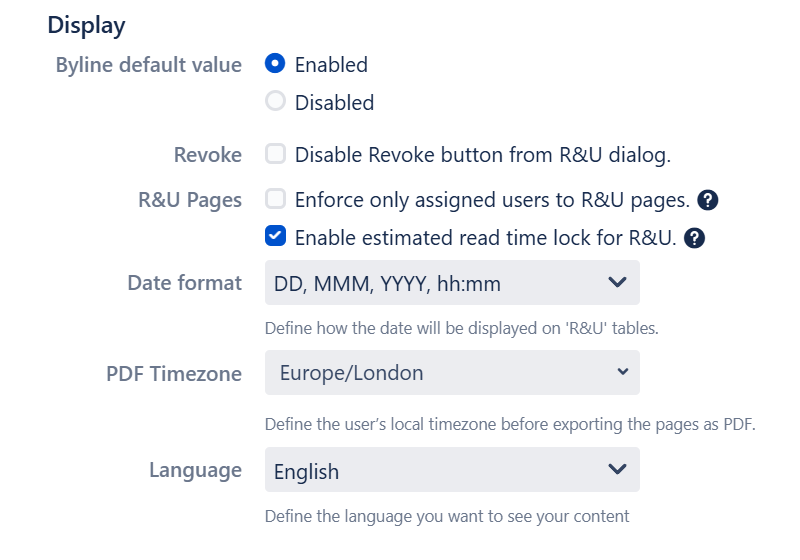
Task: Click the Byline default value label
Action: (149, 65)
